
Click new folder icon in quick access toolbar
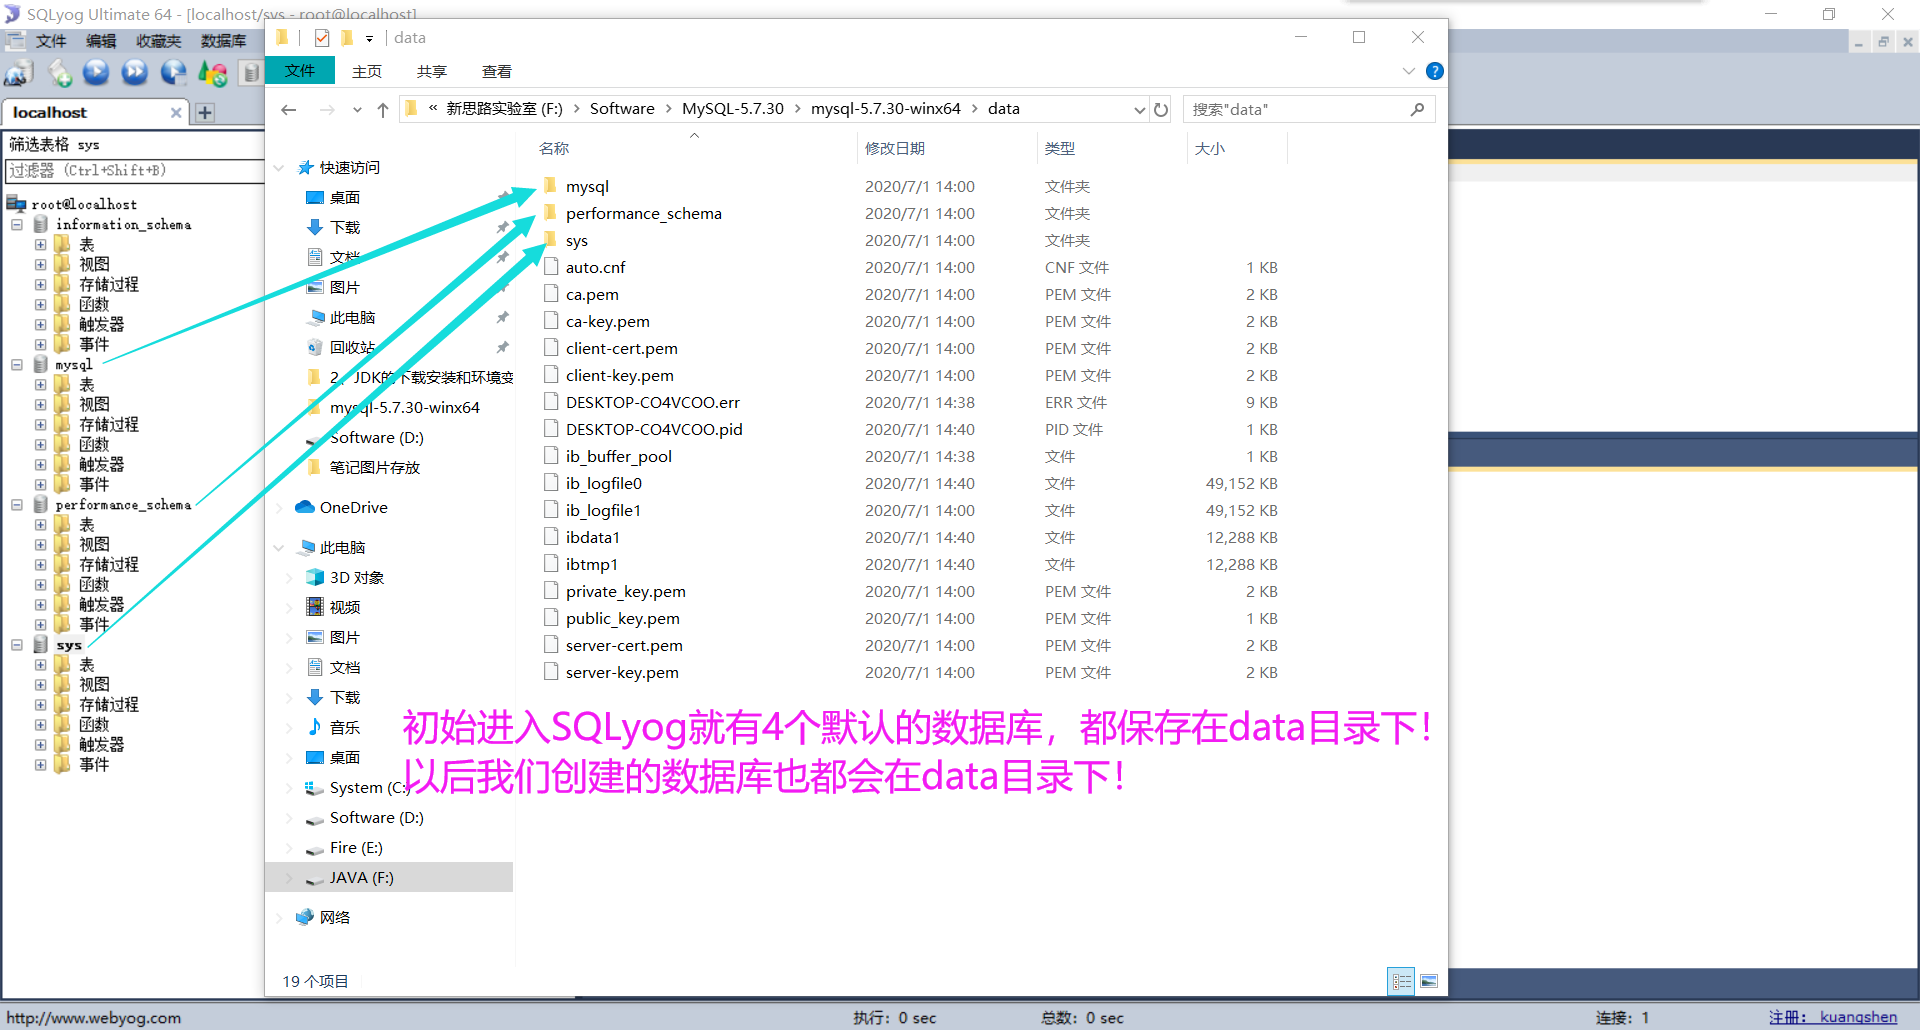tap(347, 38)
